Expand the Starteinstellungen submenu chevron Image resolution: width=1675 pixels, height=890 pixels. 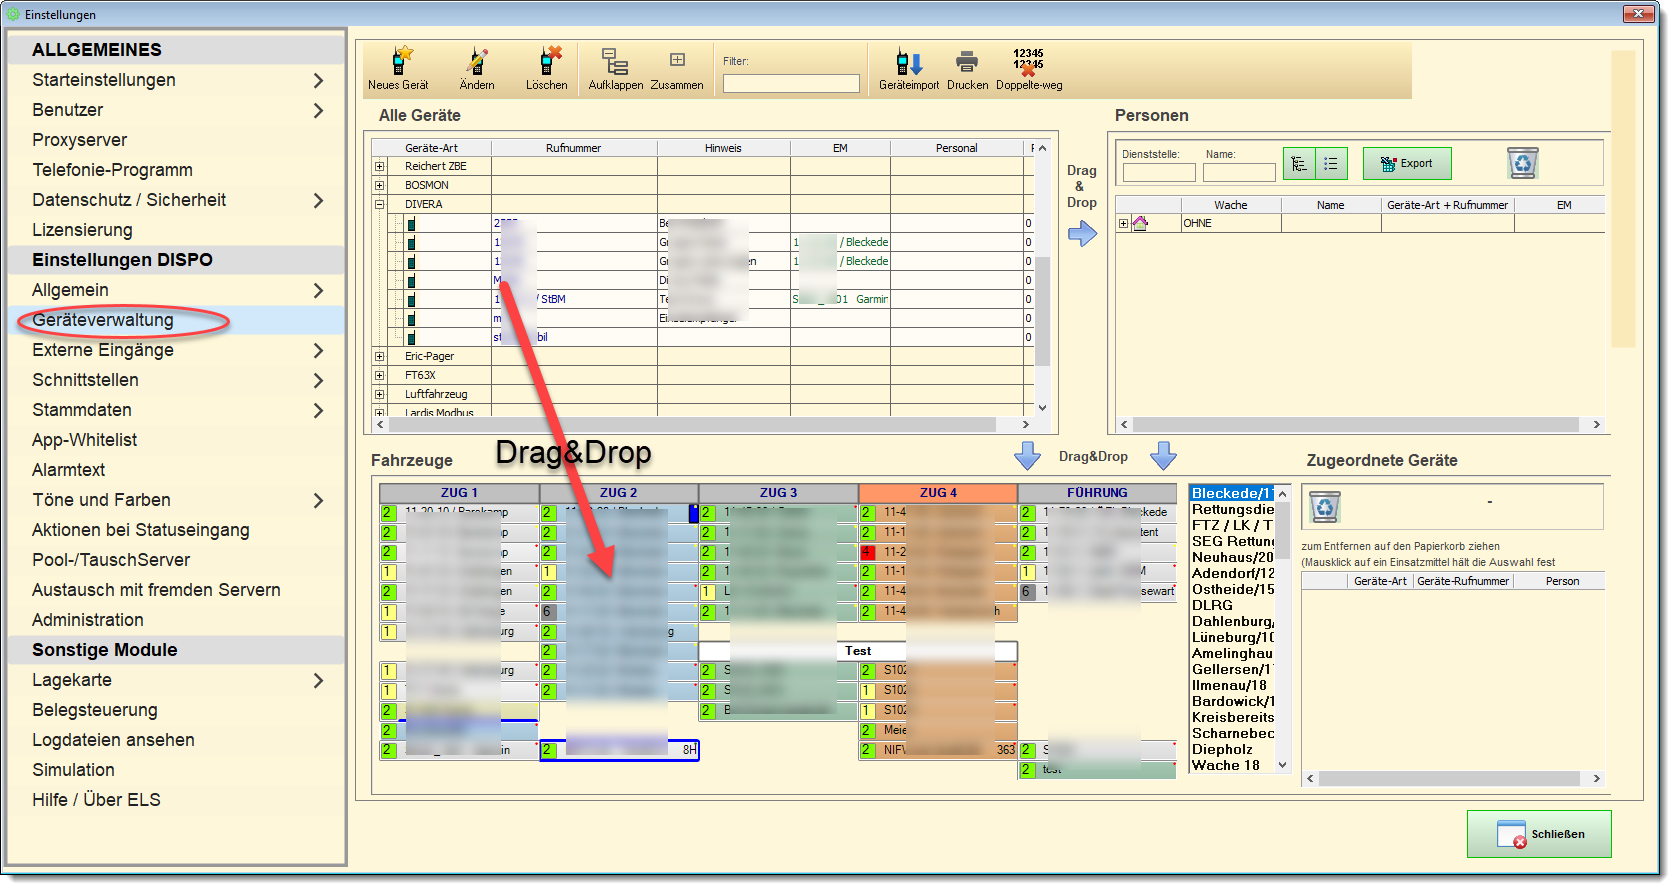click(x=318, y=81)
